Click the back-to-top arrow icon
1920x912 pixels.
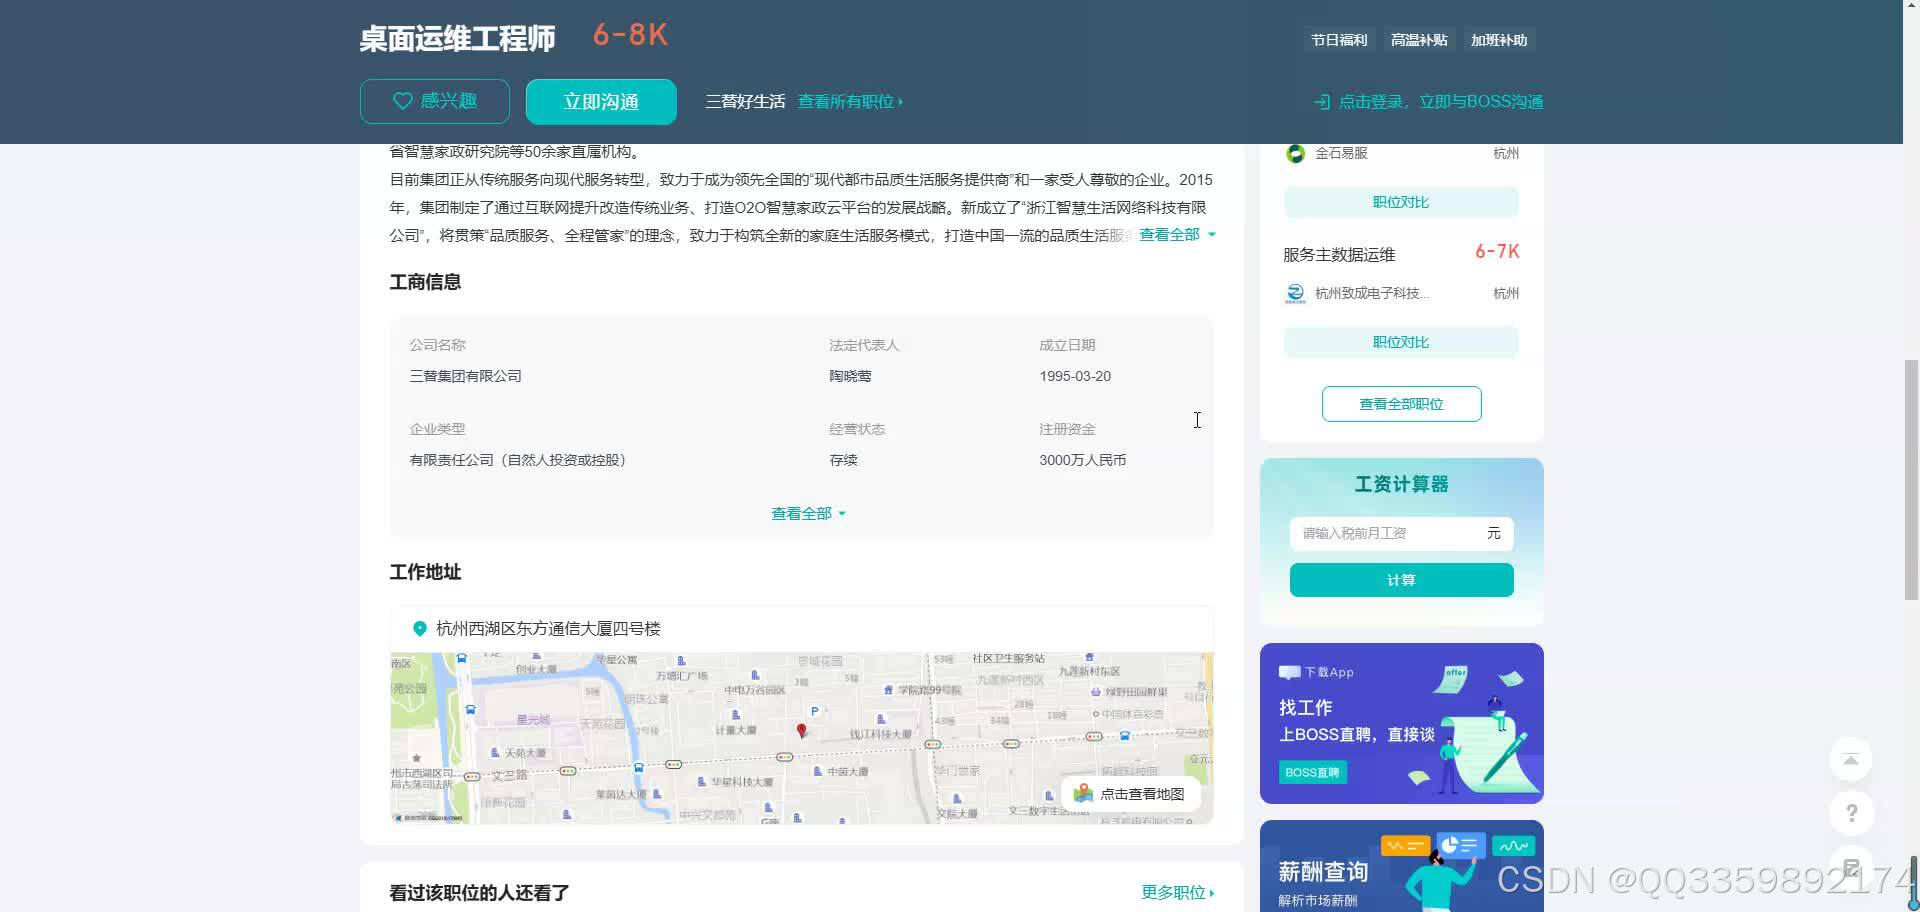(x=1850, y=759)
